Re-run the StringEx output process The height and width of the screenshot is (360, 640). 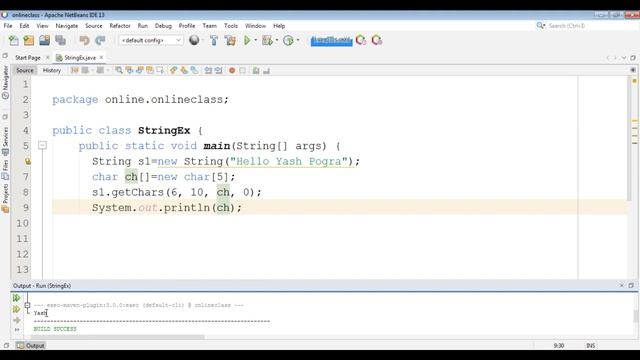click(x=16, y=298)
